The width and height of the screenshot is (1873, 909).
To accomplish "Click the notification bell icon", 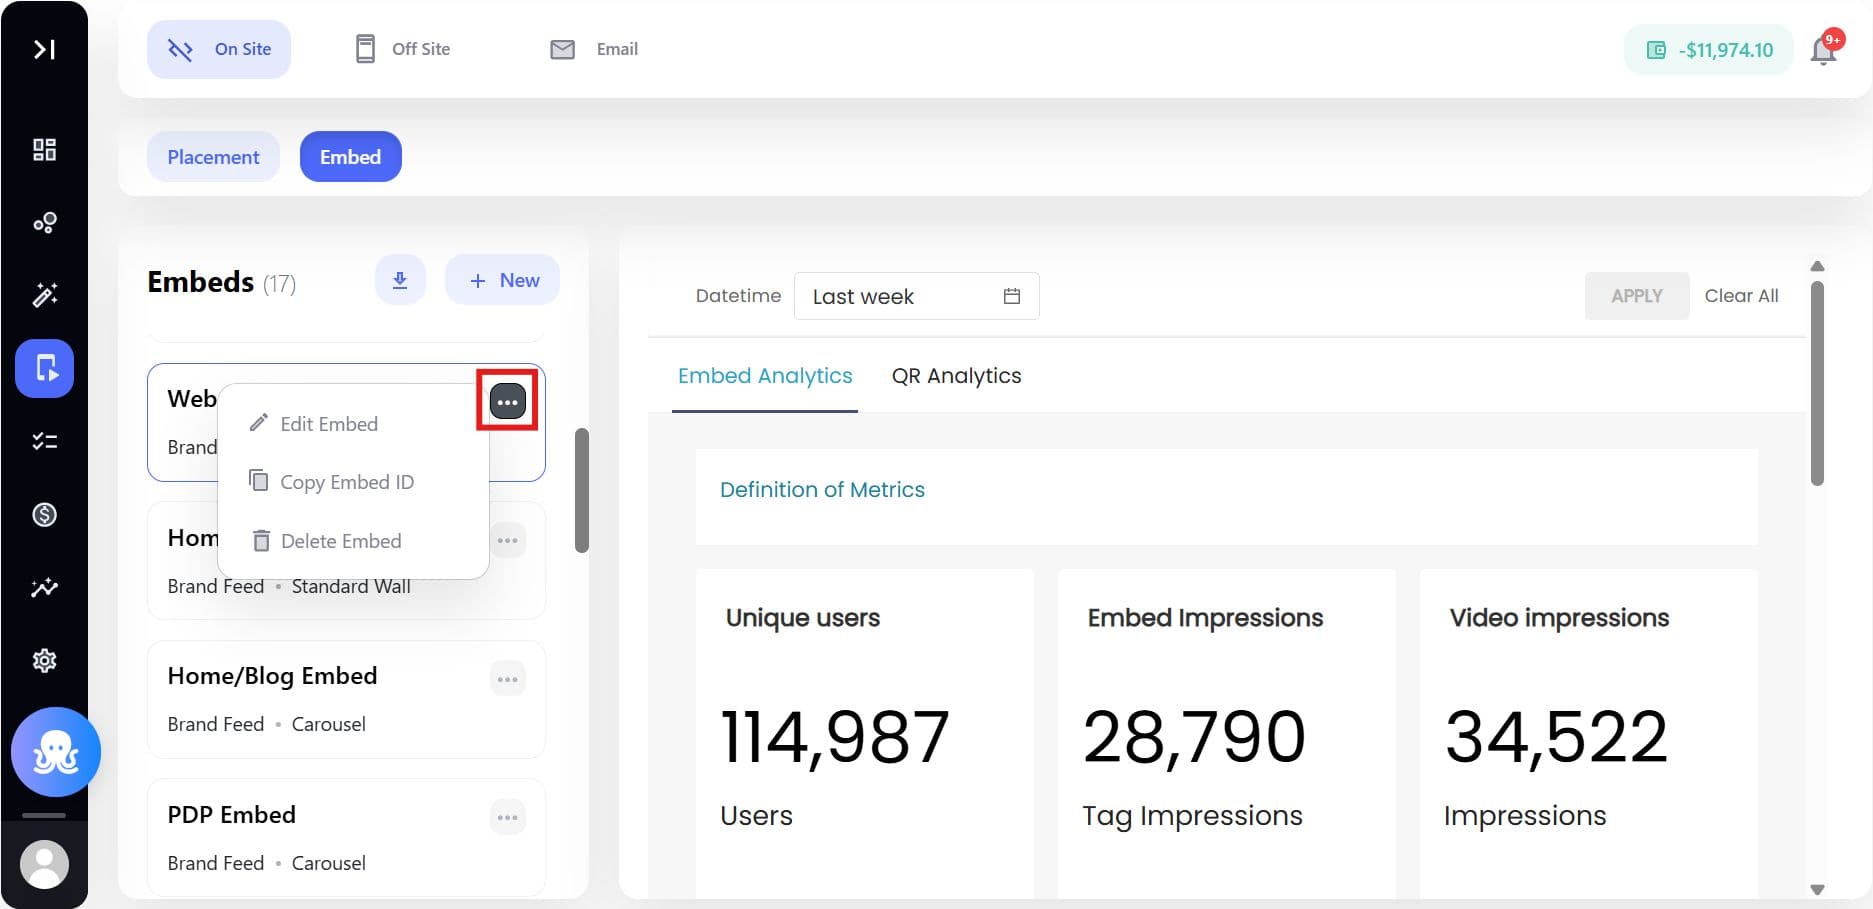I will [1823, 50].
